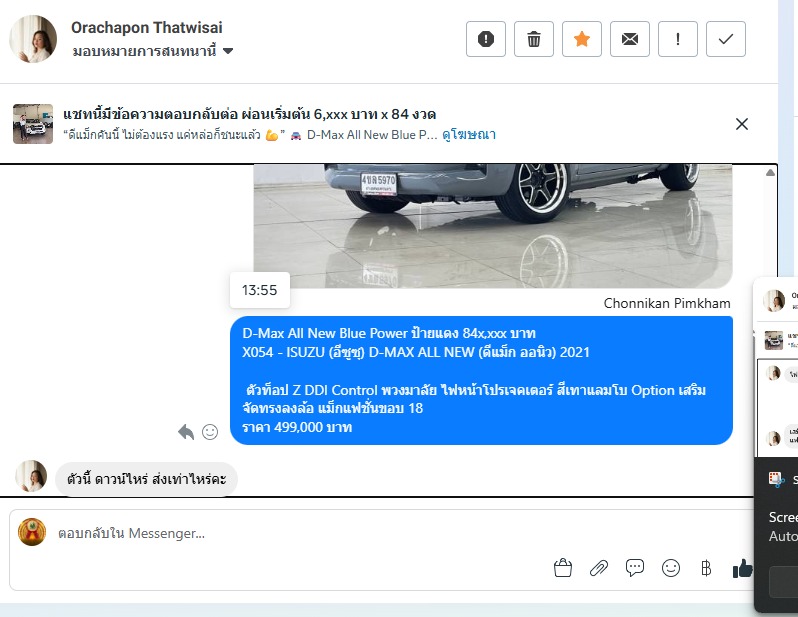Screen dimensions: 798x617
Task: Click the customer's message asking about down payment
Action: [x=146, y=479]
